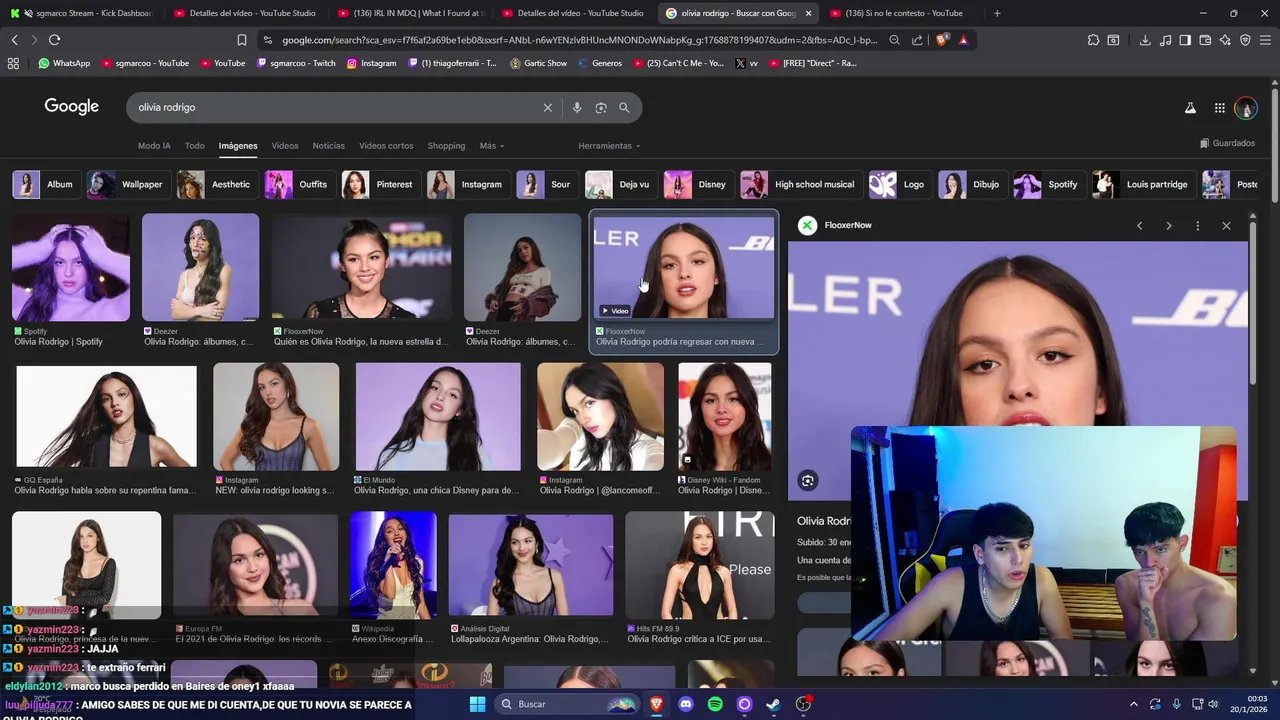Viewport: 1280px width, 720px height.
Task: Filter images by High school musical chip
Action: click(x=800, y=185)
